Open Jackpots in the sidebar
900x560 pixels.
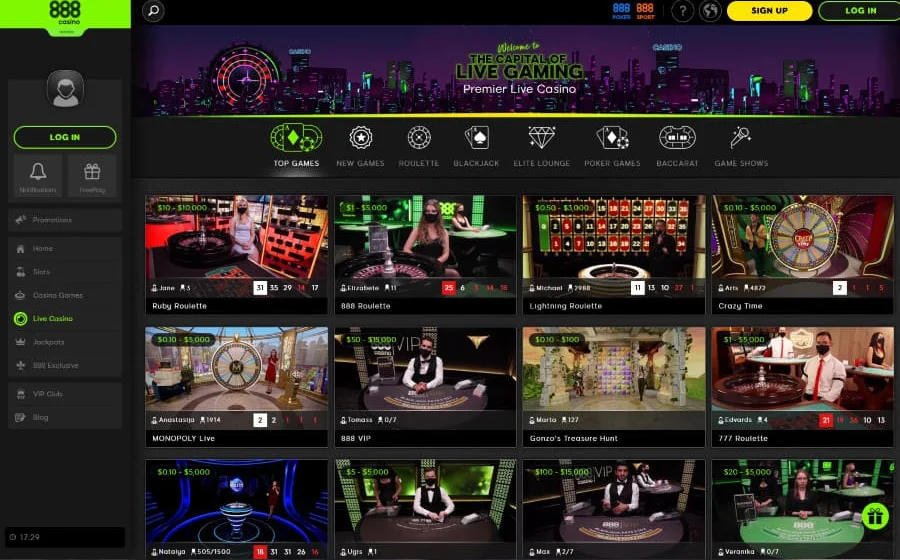click(65, 342)
